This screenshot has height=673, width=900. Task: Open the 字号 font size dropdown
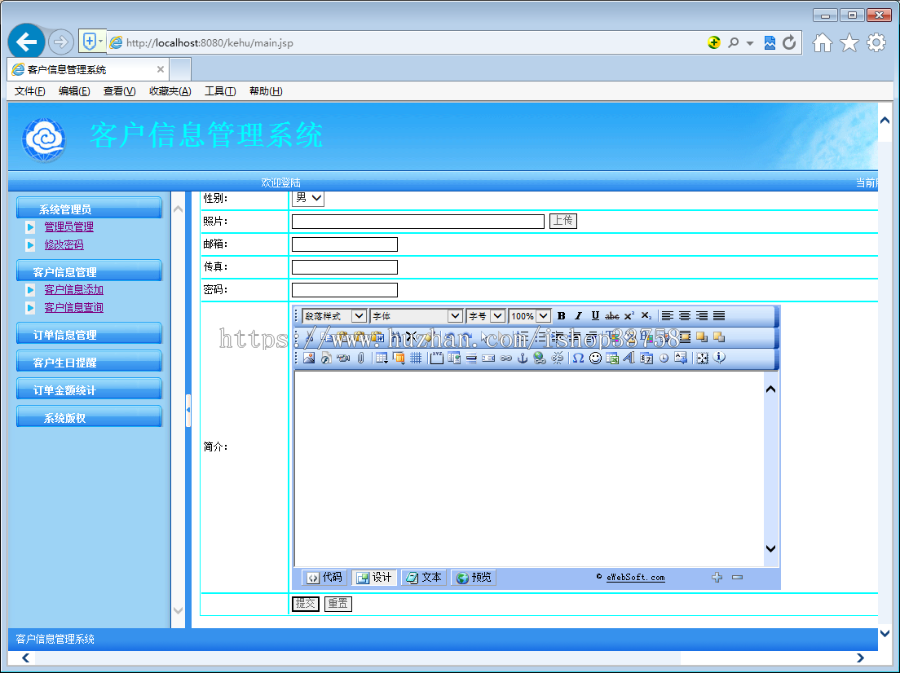486,315
